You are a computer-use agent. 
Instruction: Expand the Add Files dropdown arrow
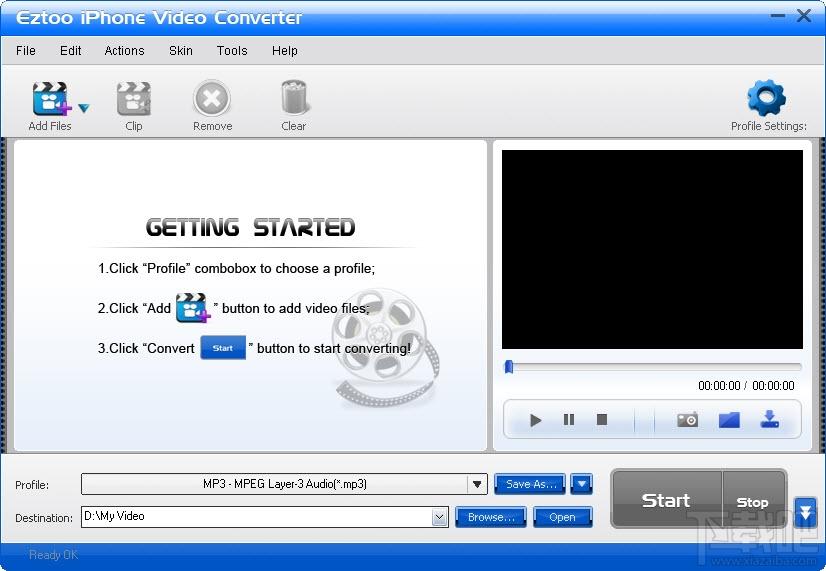(83, 108)
